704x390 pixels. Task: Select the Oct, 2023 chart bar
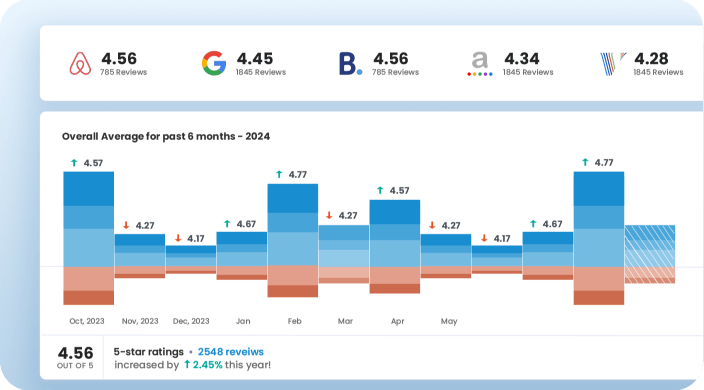click(88, 238)
